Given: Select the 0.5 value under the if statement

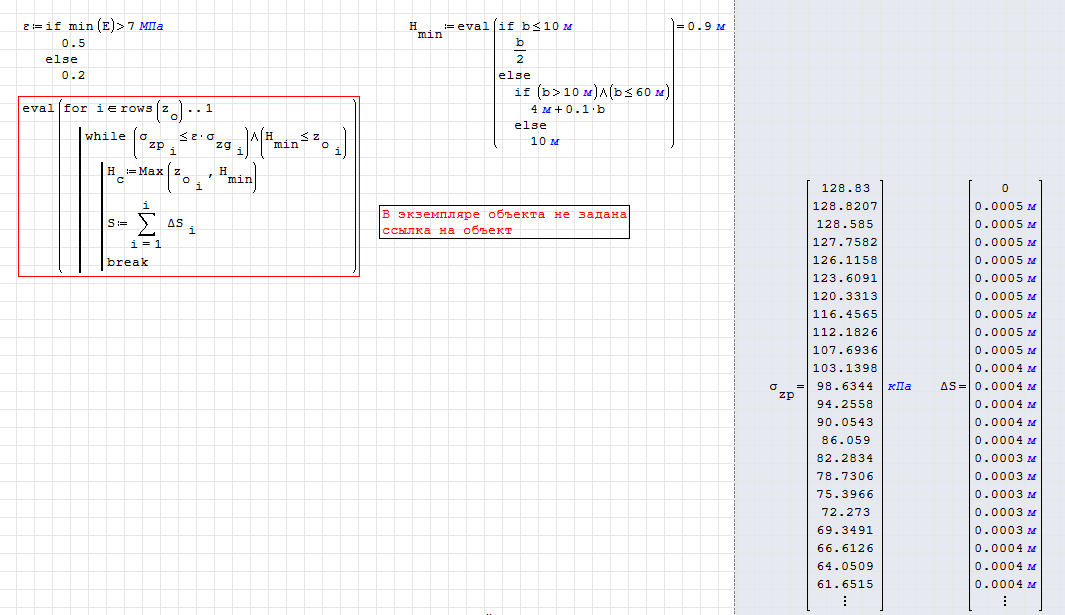Looking at the screenshot, I should coord(73,43).
